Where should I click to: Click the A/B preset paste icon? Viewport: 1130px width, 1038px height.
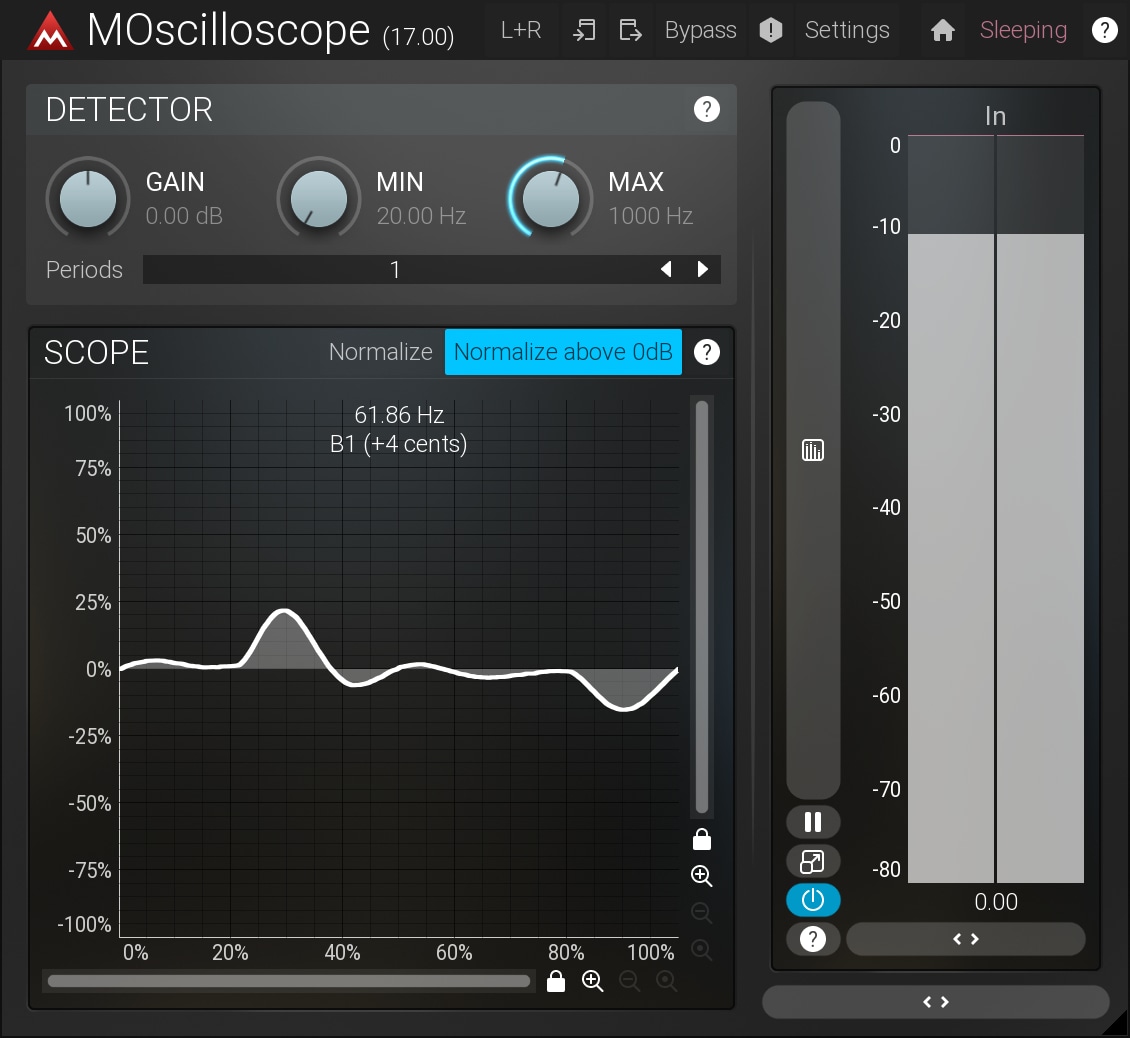point(584,31)
